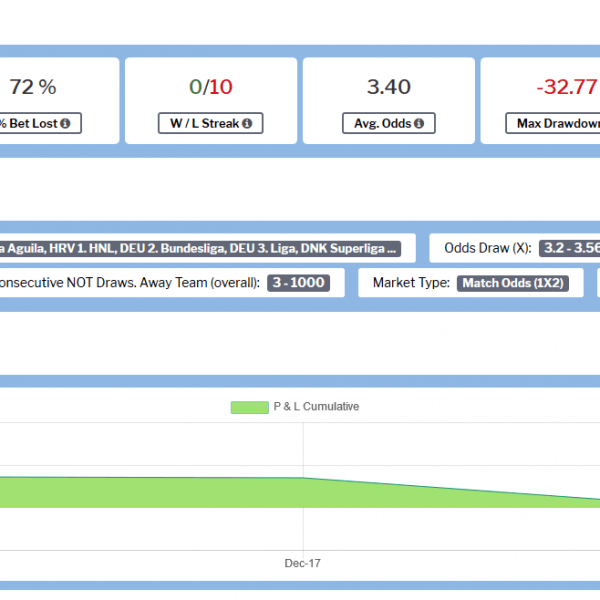The width and height of the screenshot is (600, 600).
Task: Select the 72 % bet lost value
Action: 34,87
